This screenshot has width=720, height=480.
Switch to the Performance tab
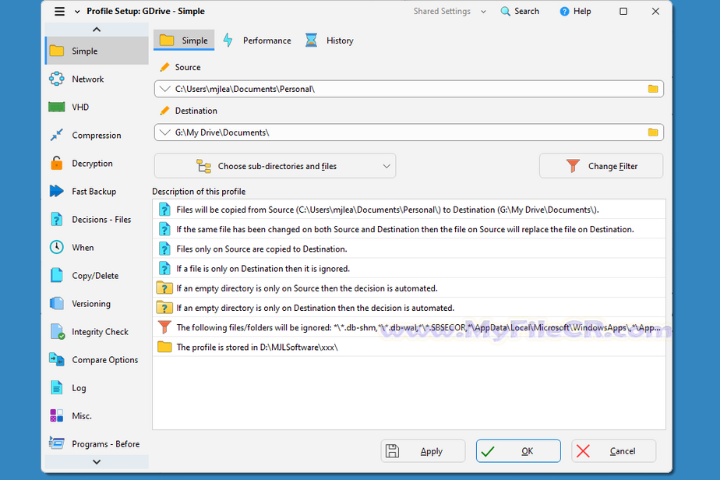(x=257, y=40)
